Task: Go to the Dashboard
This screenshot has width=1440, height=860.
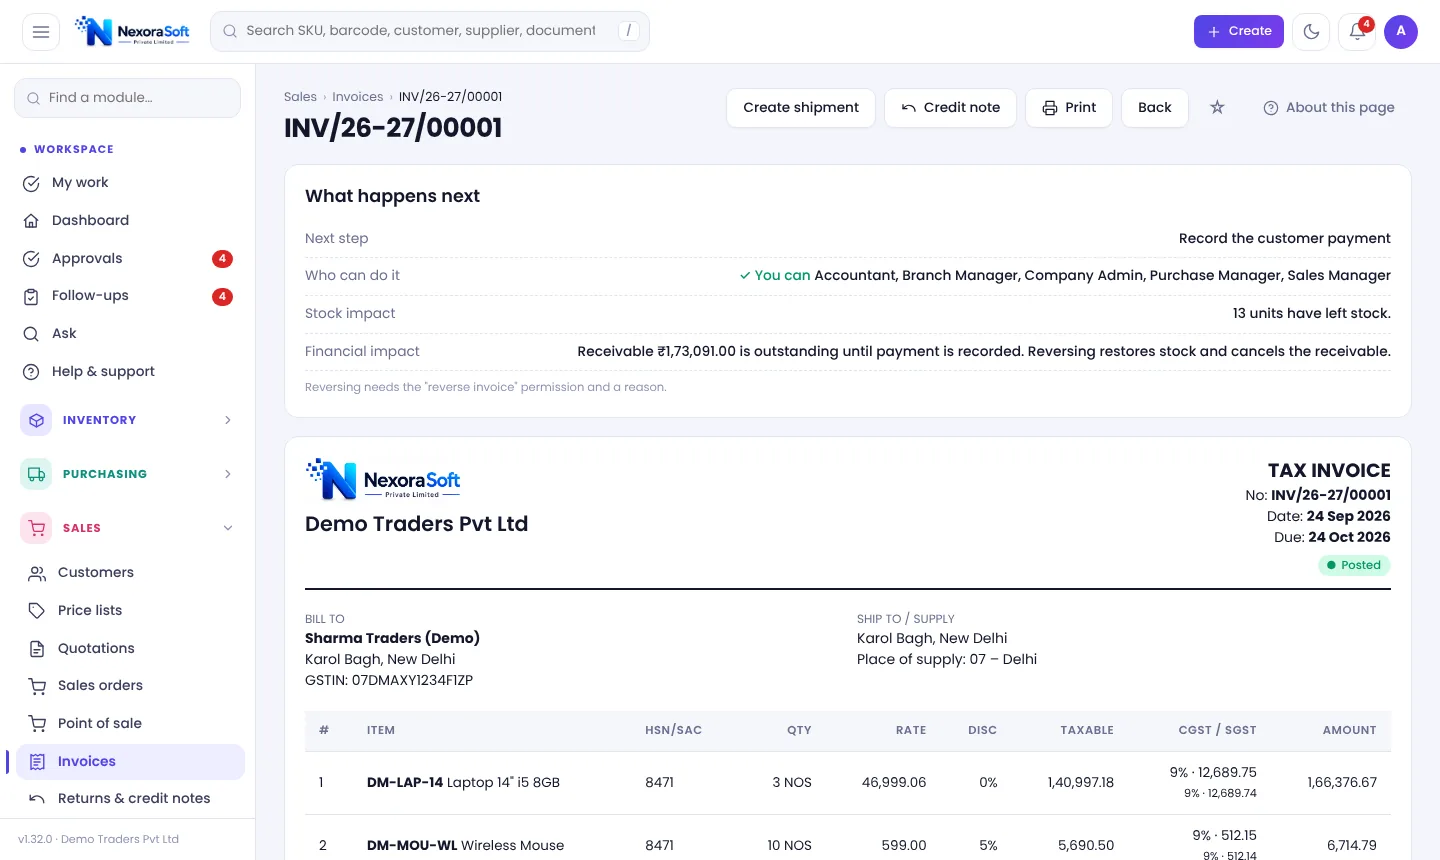Action: tap(128, 221)
